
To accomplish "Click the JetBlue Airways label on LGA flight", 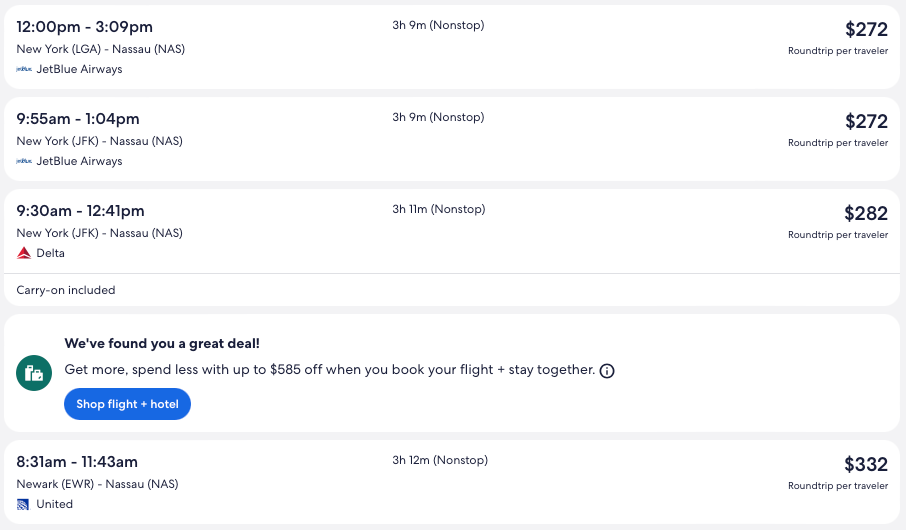I will (x=79, y=70).
